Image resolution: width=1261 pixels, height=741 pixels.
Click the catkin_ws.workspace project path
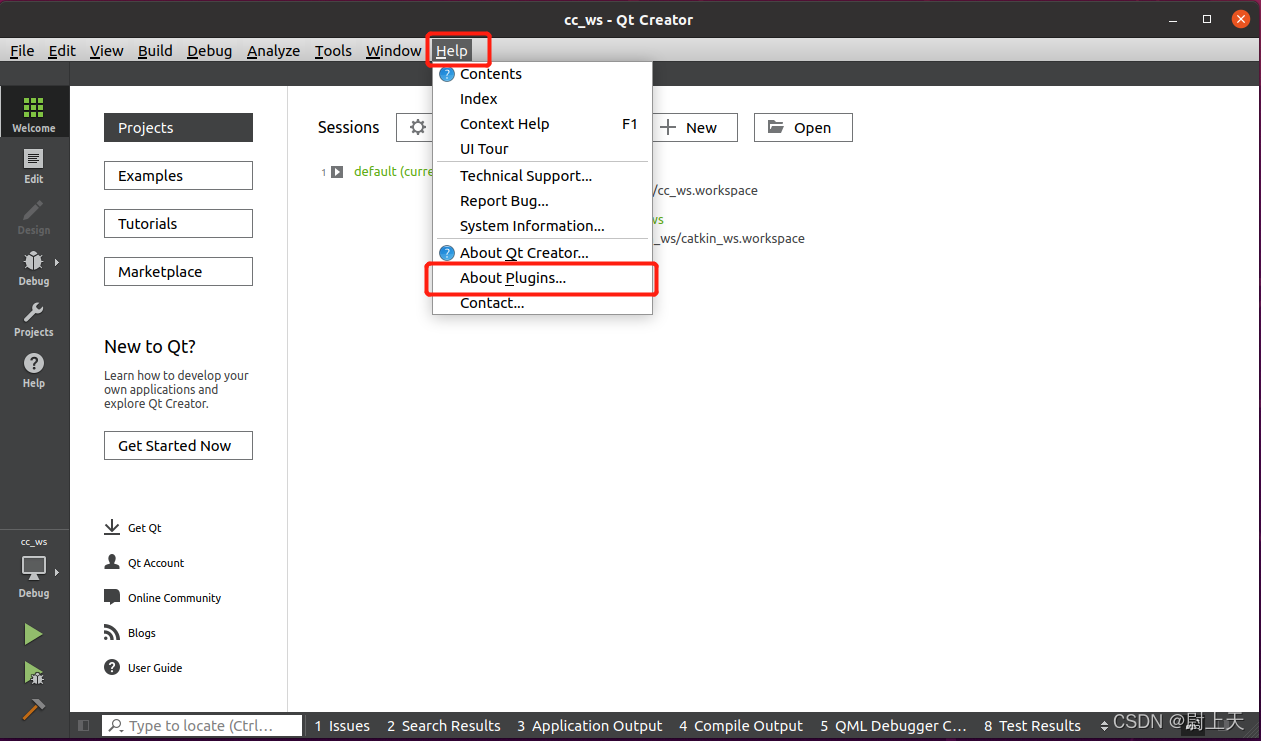[728, 238]
